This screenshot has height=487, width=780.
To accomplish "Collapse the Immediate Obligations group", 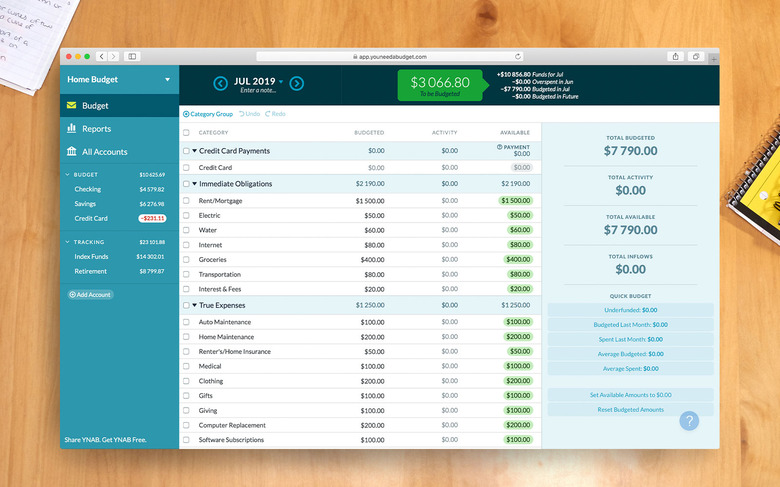I will coord(195,184).
